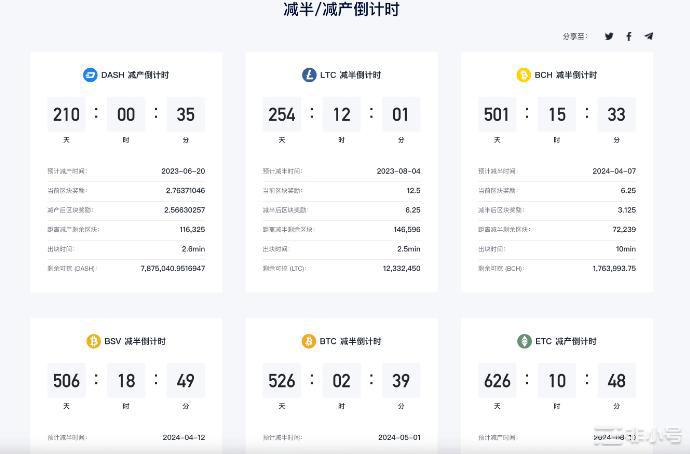Select BCH block time 10min
690x454 pixels.
click(626, 249)
